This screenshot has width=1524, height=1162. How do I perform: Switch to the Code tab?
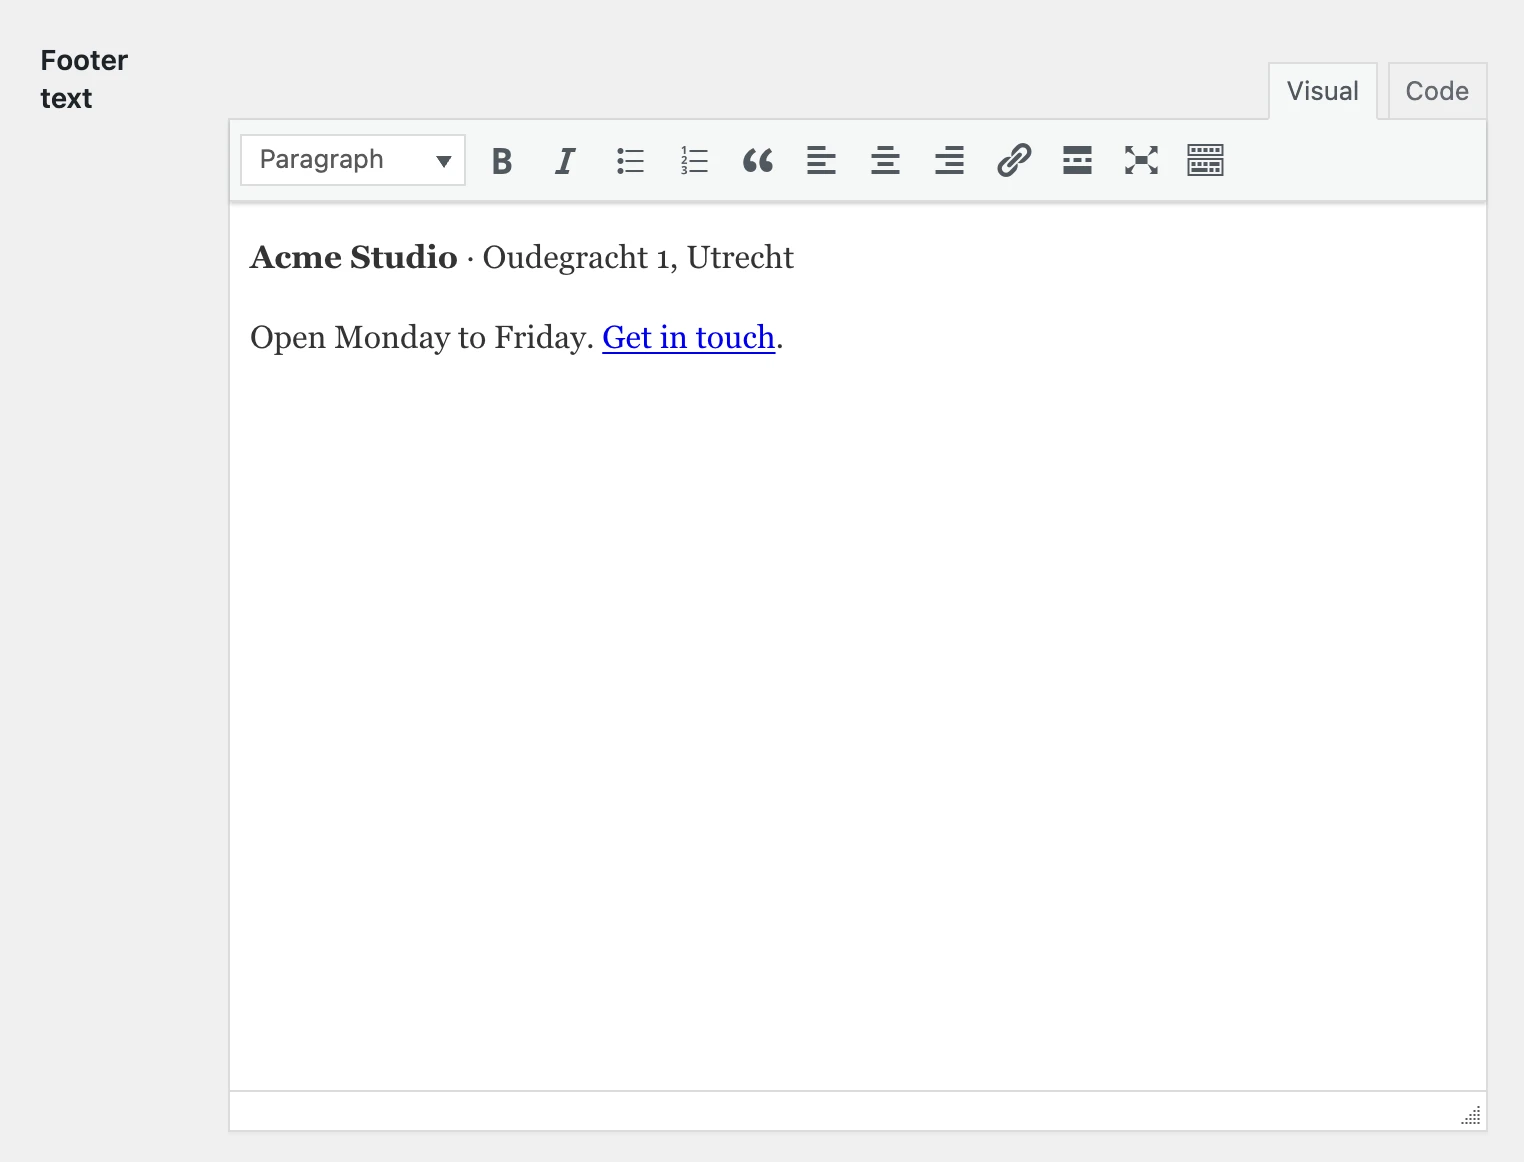pos(1437,91)
